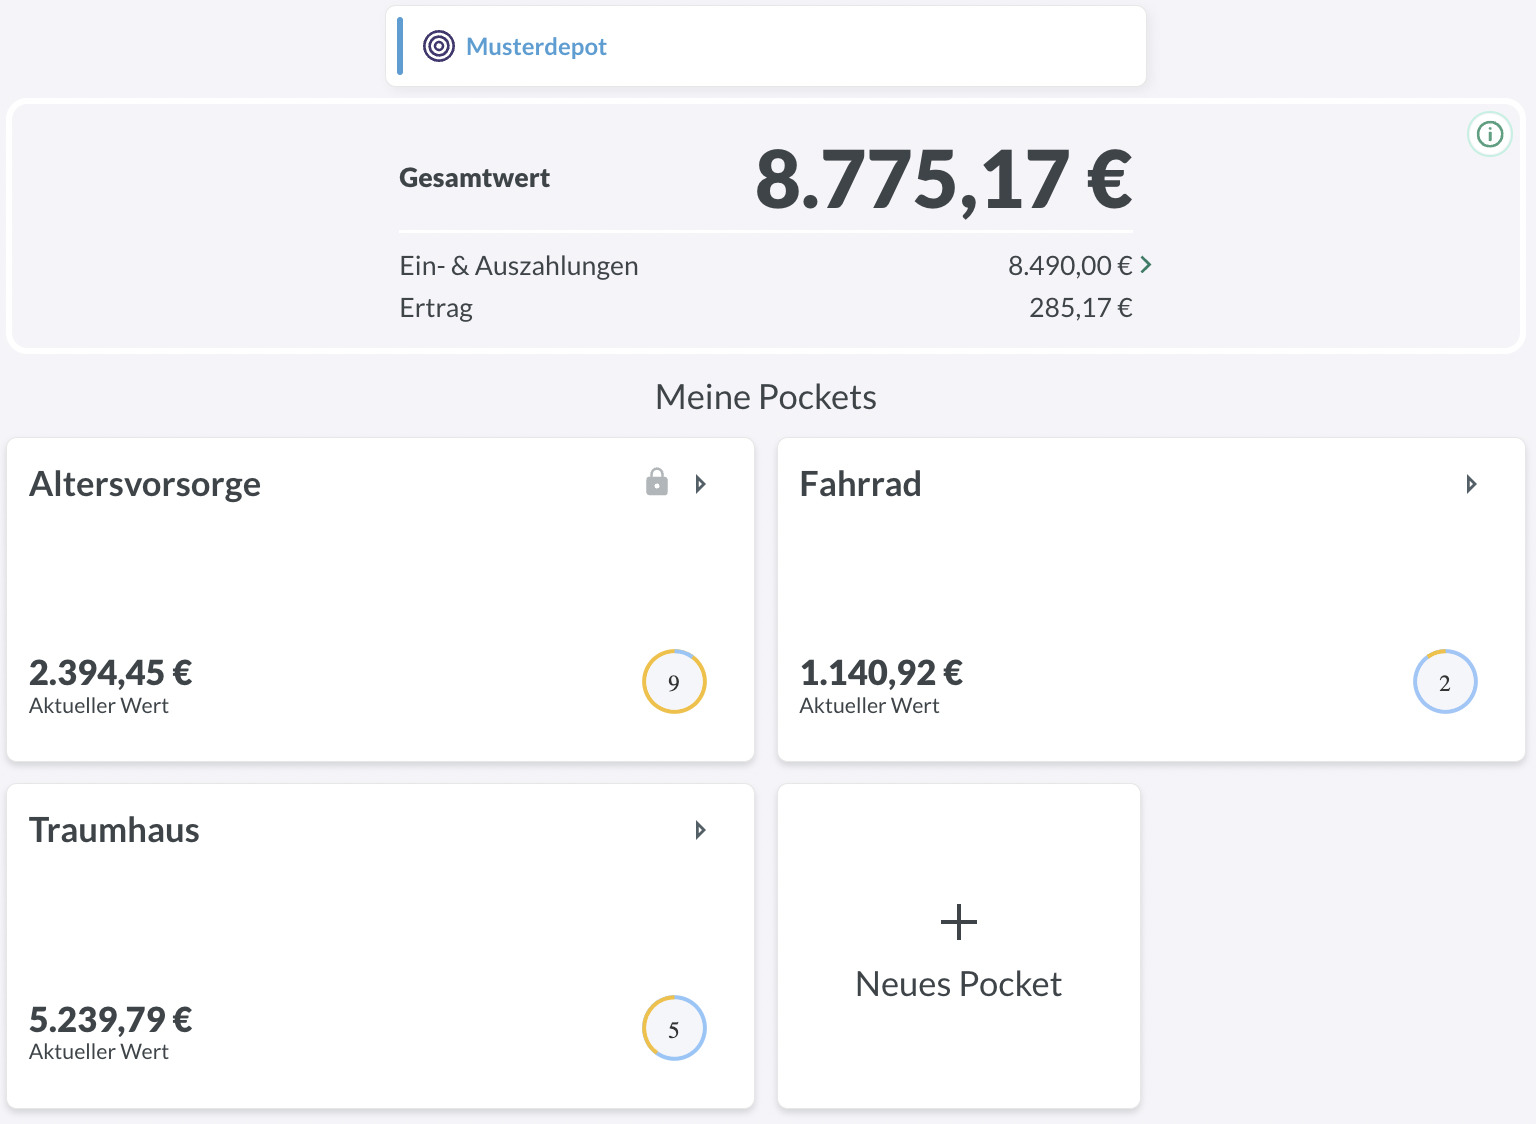Click the Ertrag label
1536x1124 pixels.
[436, 308]
